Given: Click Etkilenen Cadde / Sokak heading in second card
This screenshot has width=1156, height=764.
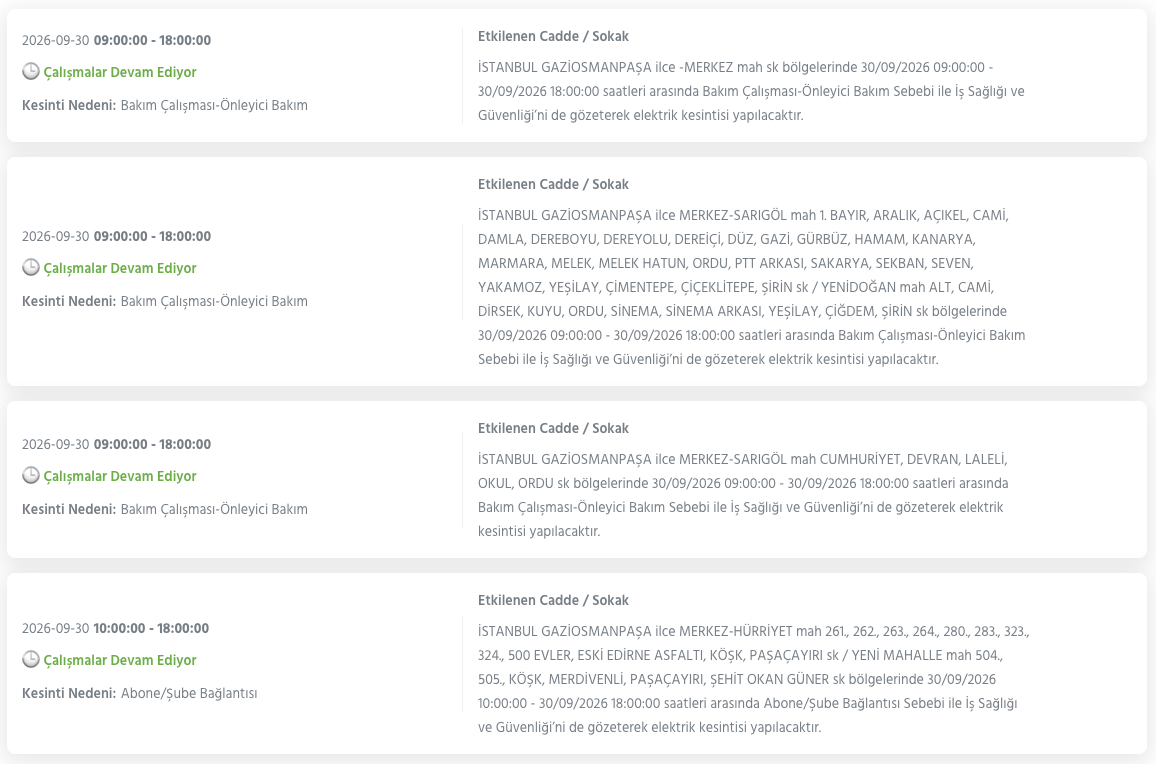Looking at the screenshot, I should point(553,184).
